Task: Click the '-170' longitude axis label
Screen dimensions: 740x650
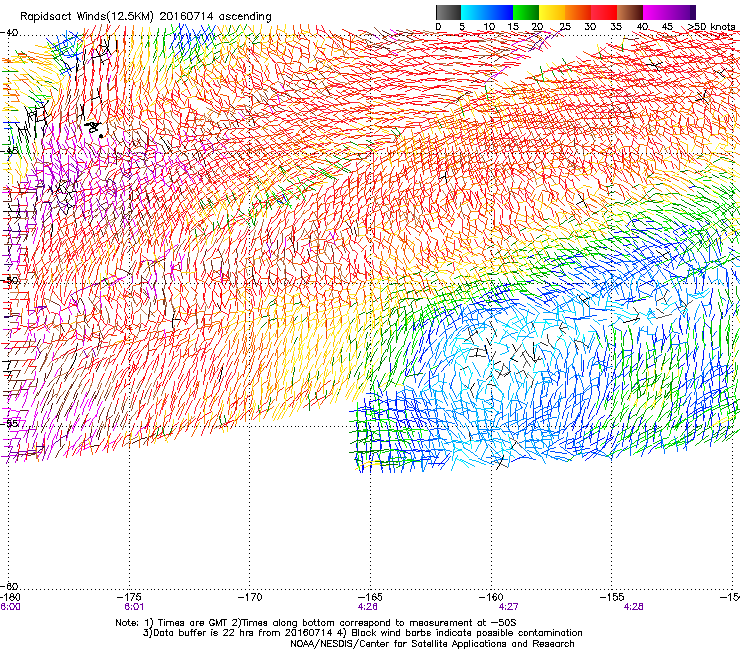Action: point(250,598)
